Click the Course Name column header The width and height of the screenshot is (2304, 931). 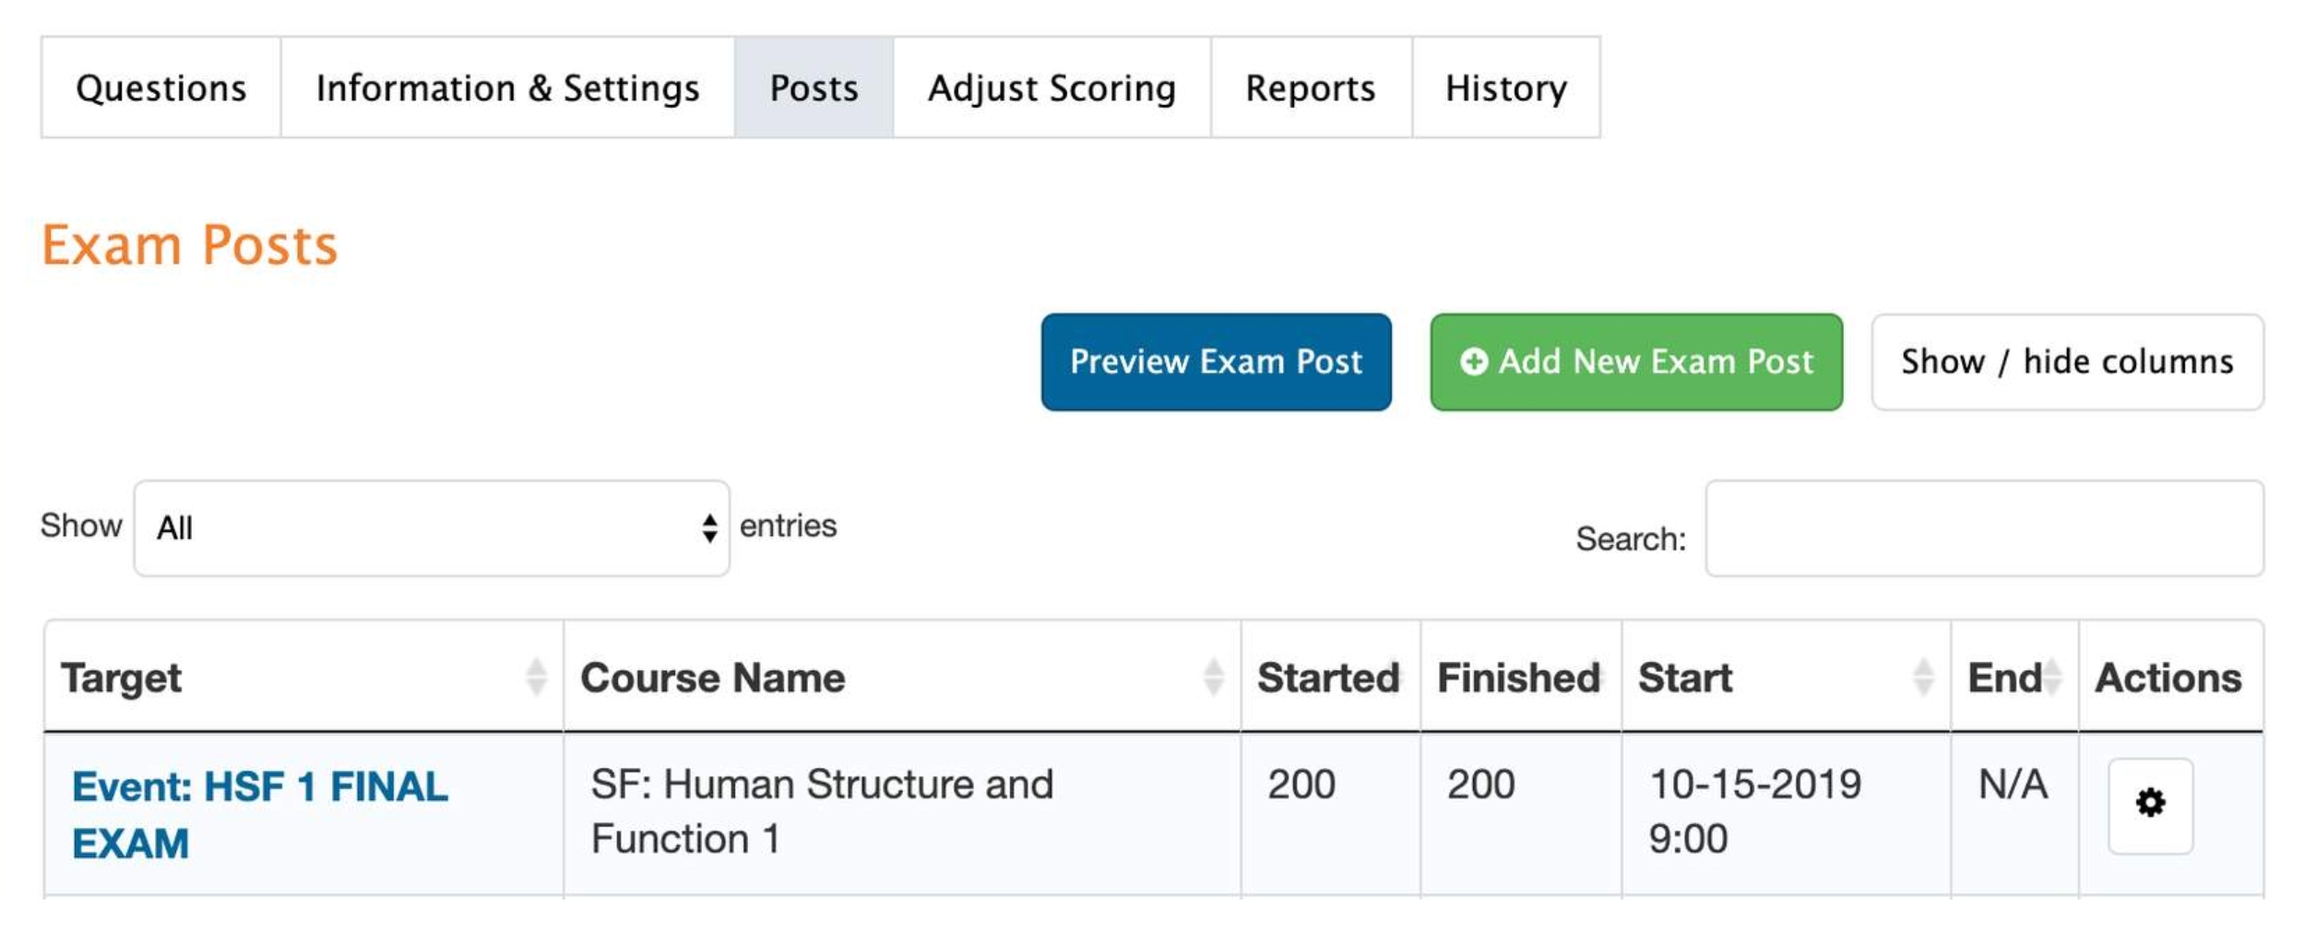(713, 678)
